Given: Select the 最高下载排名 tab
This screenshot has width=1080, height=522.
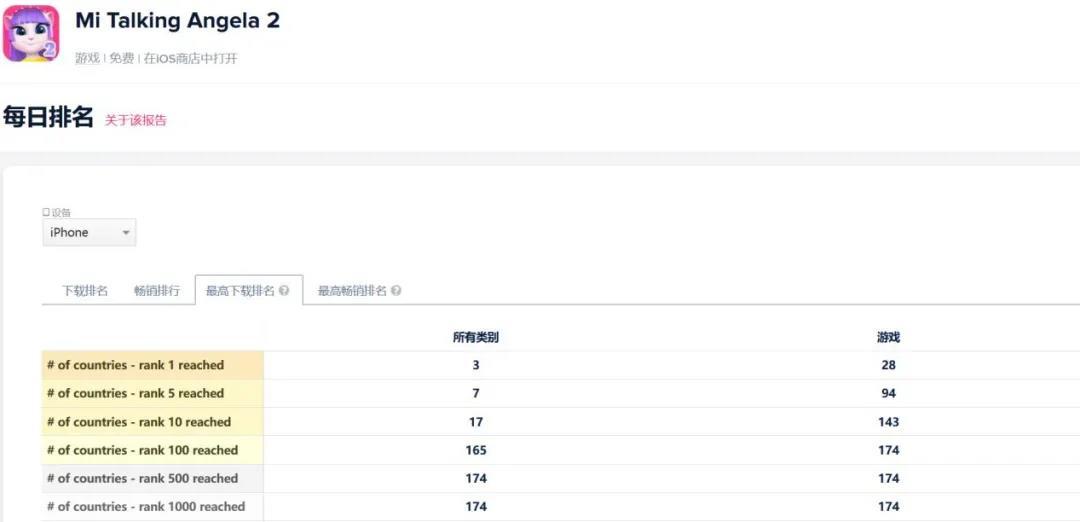Looking at the screenshot, I should (249, 291).
